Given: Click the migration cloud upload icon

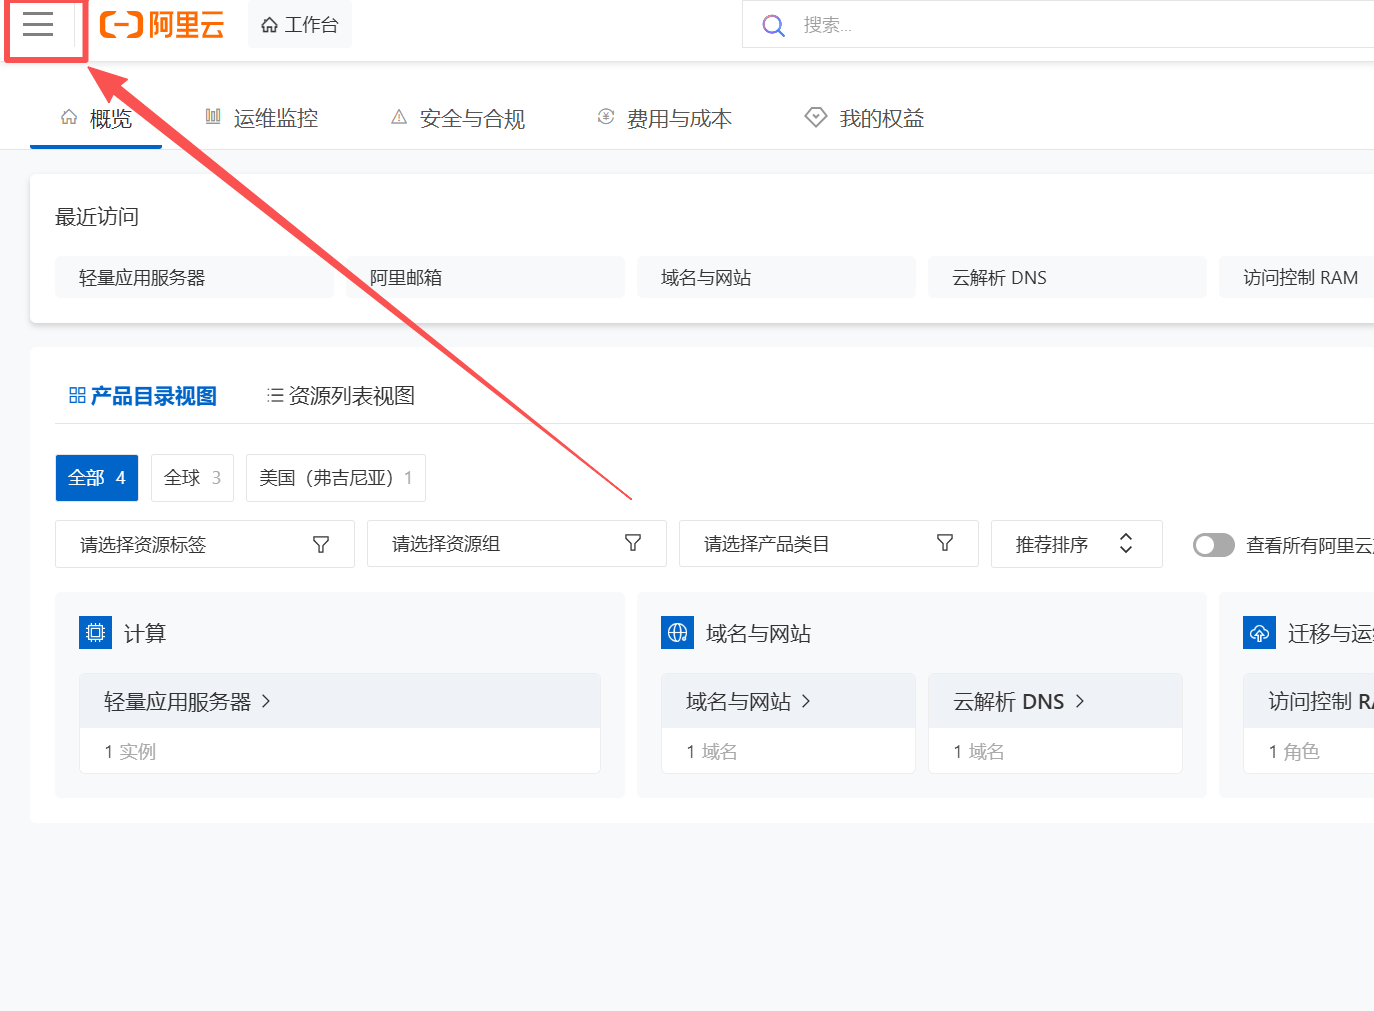Looking at the screenshot, I should coord(1259,633).
